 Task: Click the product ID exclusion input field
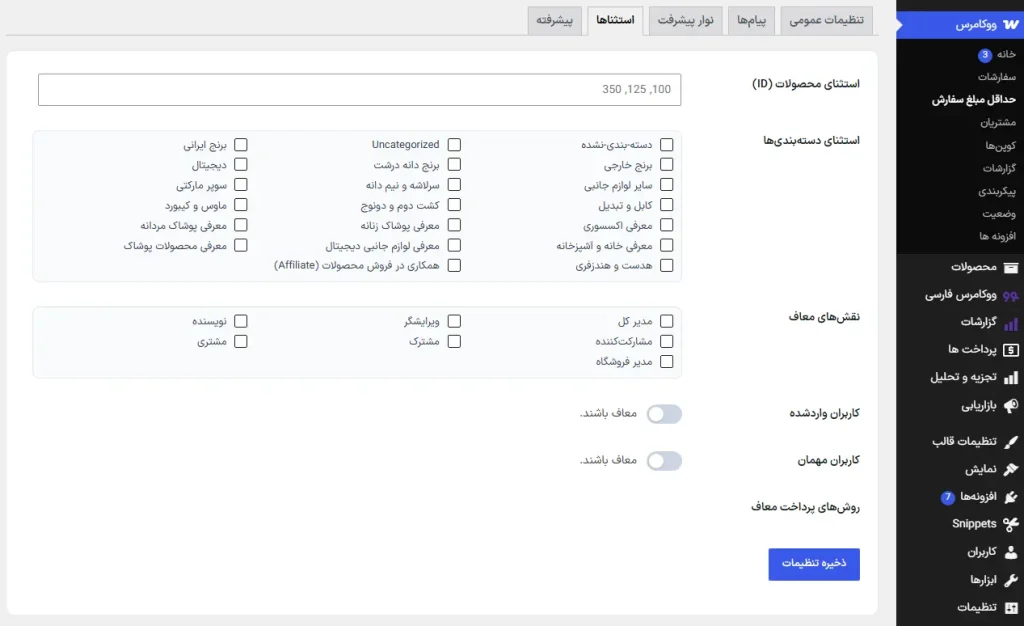click(359, 89)
